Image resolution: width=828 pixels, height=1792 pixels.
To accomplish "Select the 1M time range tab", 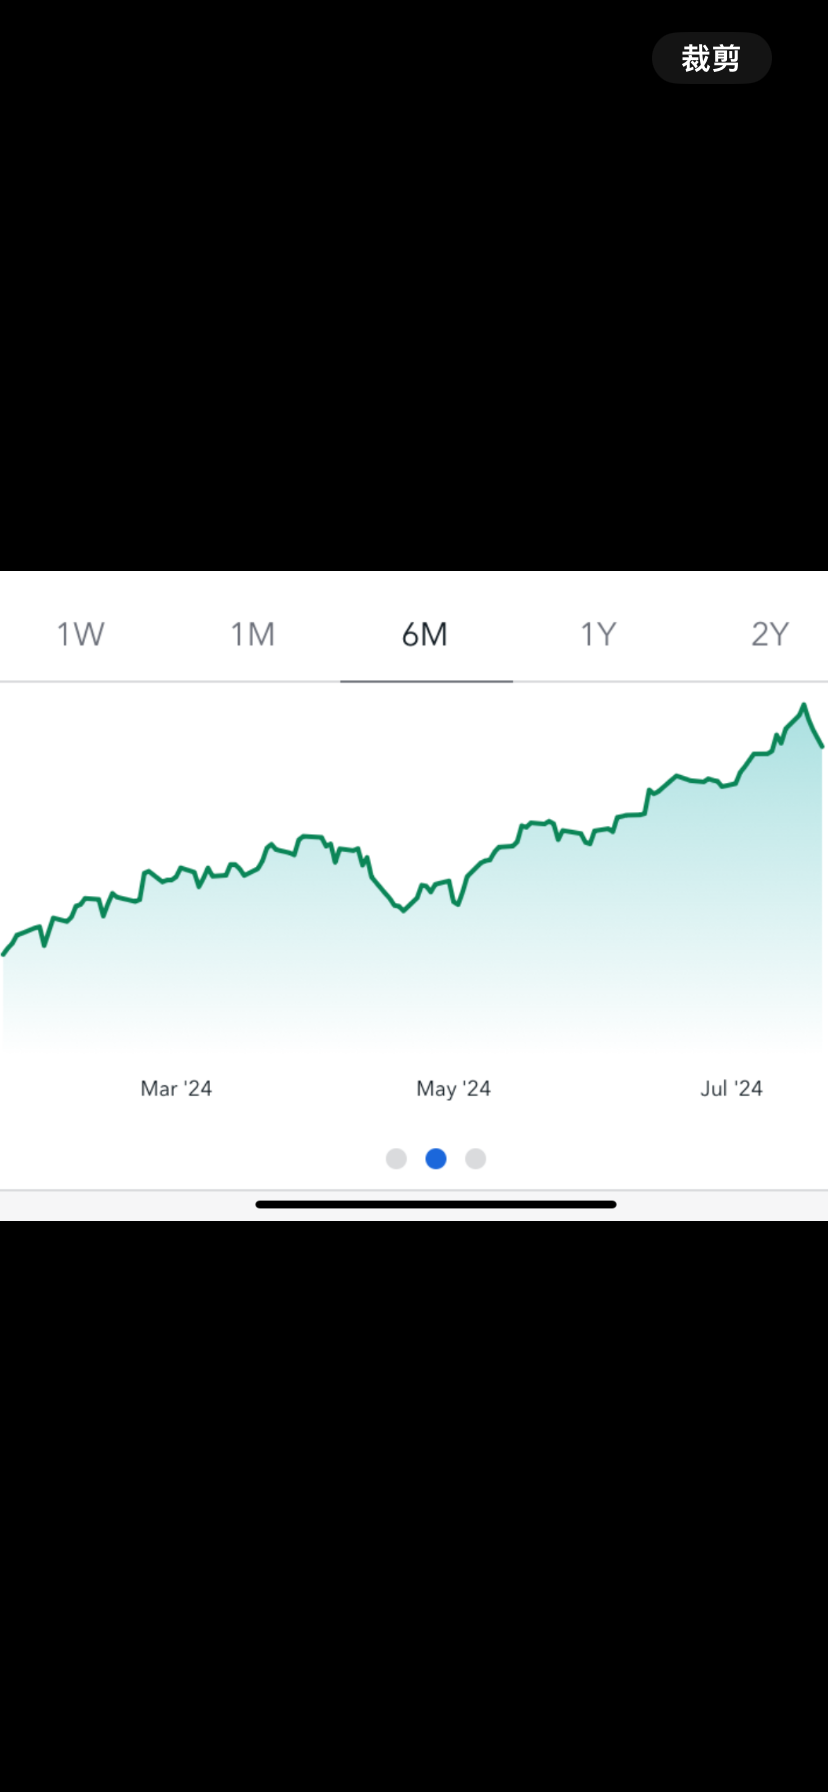I will (253, 634).
